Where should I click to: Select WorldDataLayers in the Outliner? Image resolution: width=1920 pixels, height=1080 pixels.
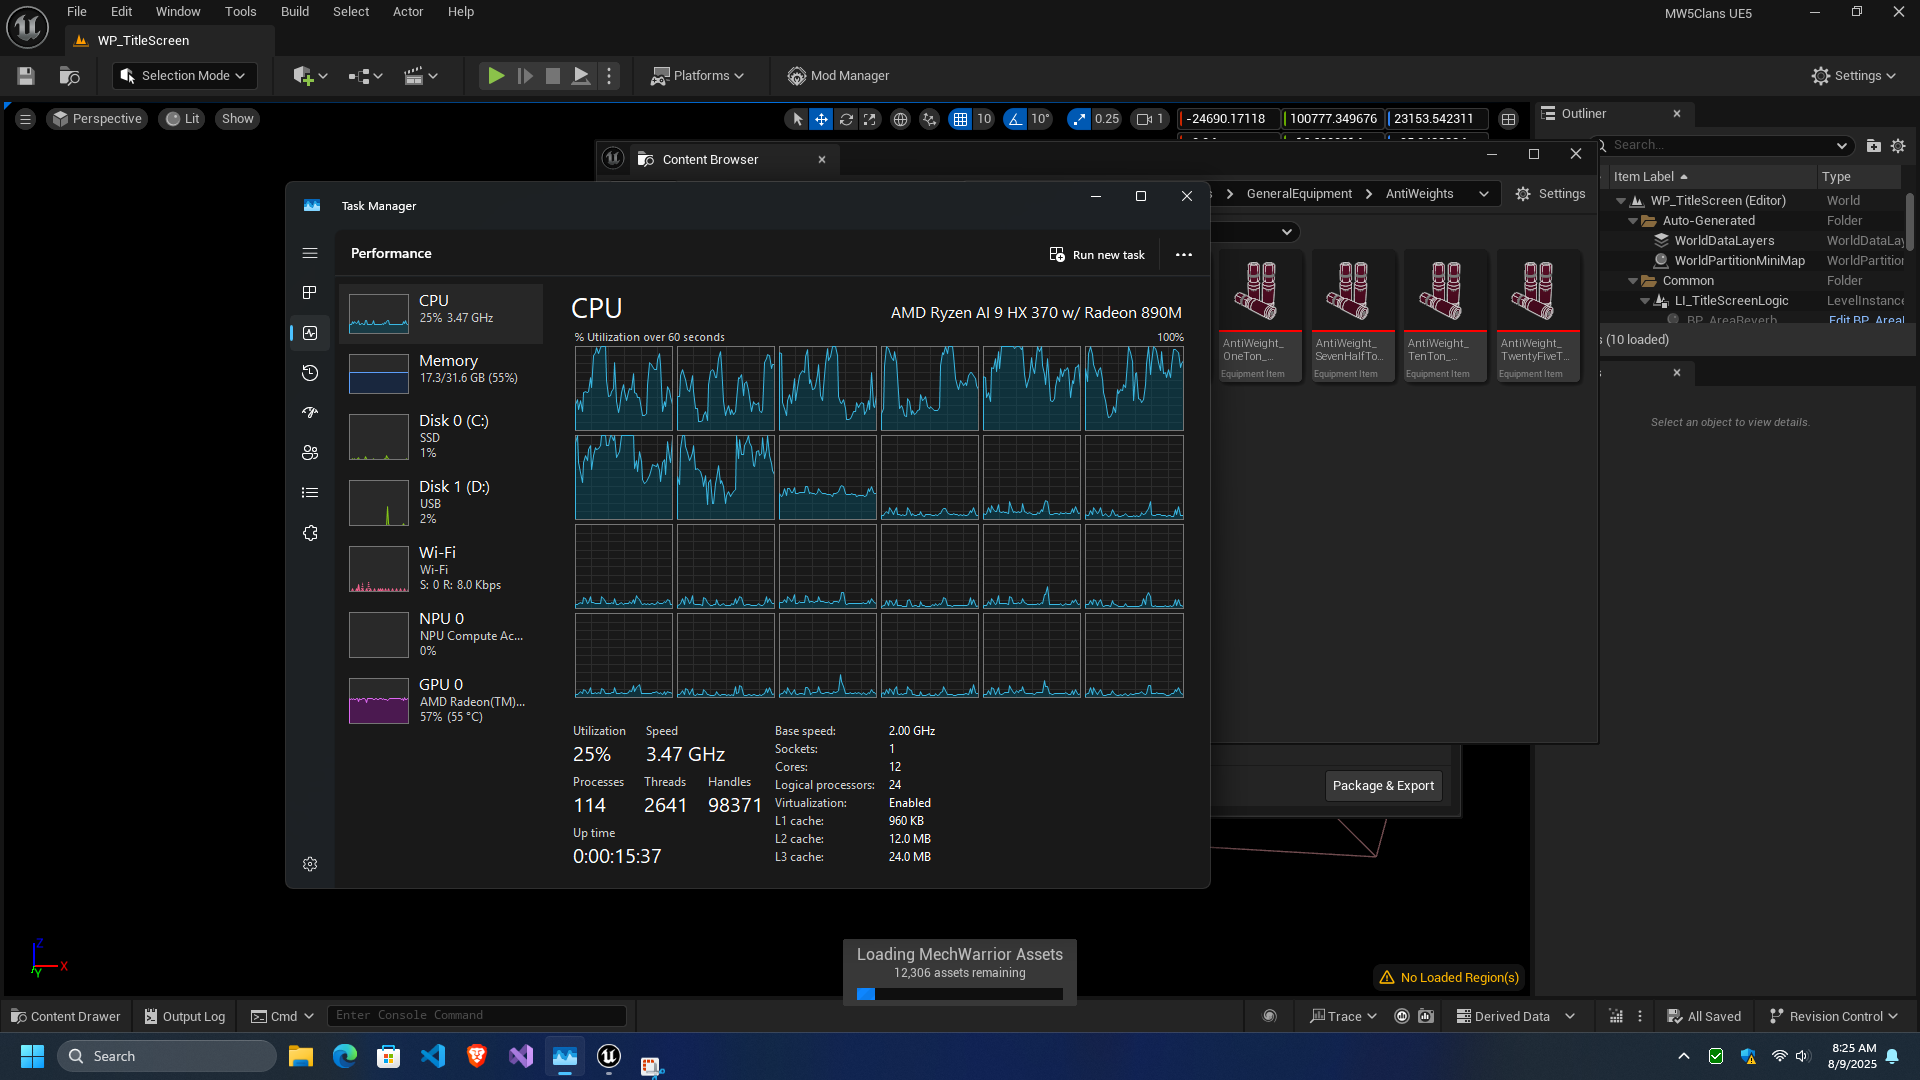1724,241
